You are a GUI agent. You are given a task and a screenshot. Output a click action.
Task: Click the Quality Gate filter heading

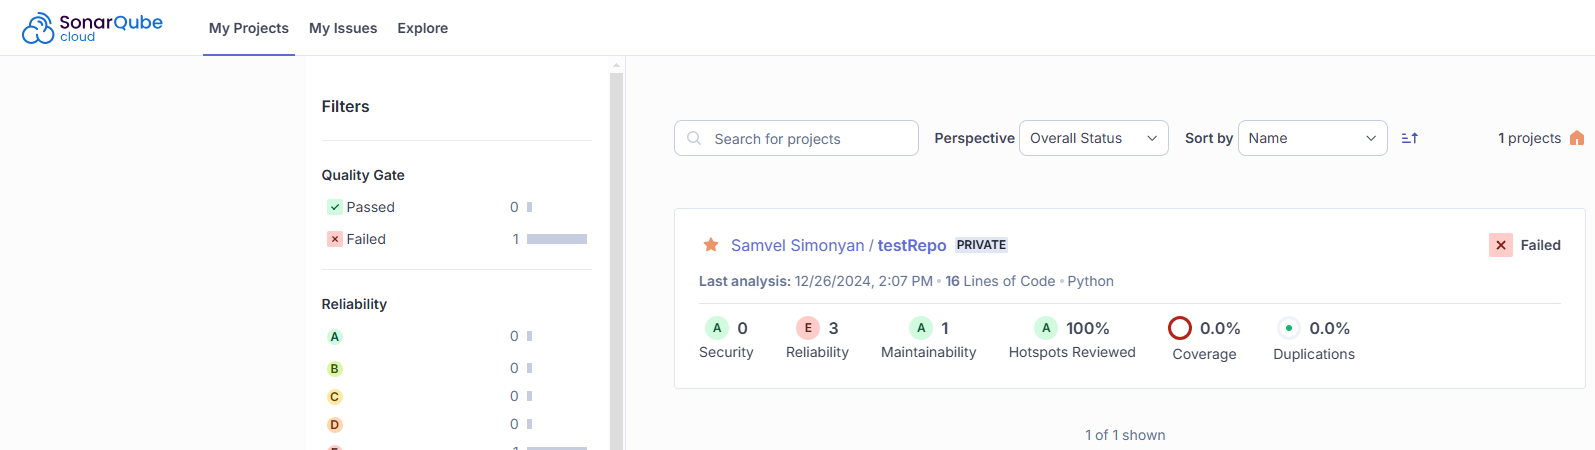pyautogui.click(x=363, y=175)
